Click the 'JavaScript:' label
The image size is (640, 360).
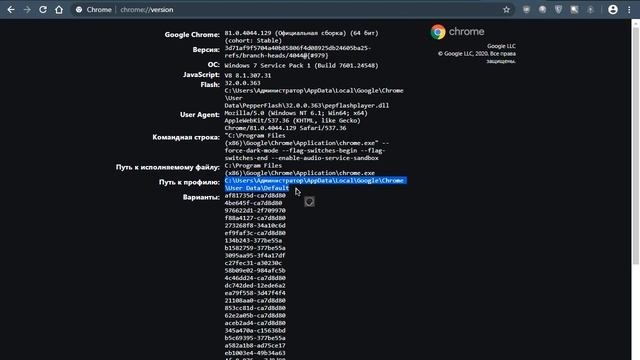[x=201, y=75]
